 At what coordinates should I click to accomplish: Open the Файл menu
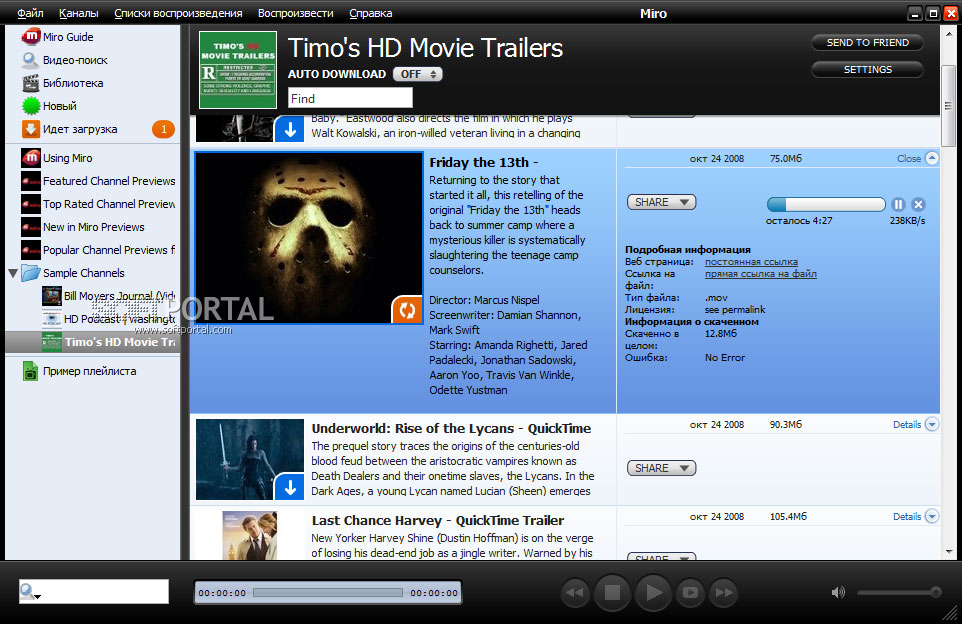pos(30,13)
